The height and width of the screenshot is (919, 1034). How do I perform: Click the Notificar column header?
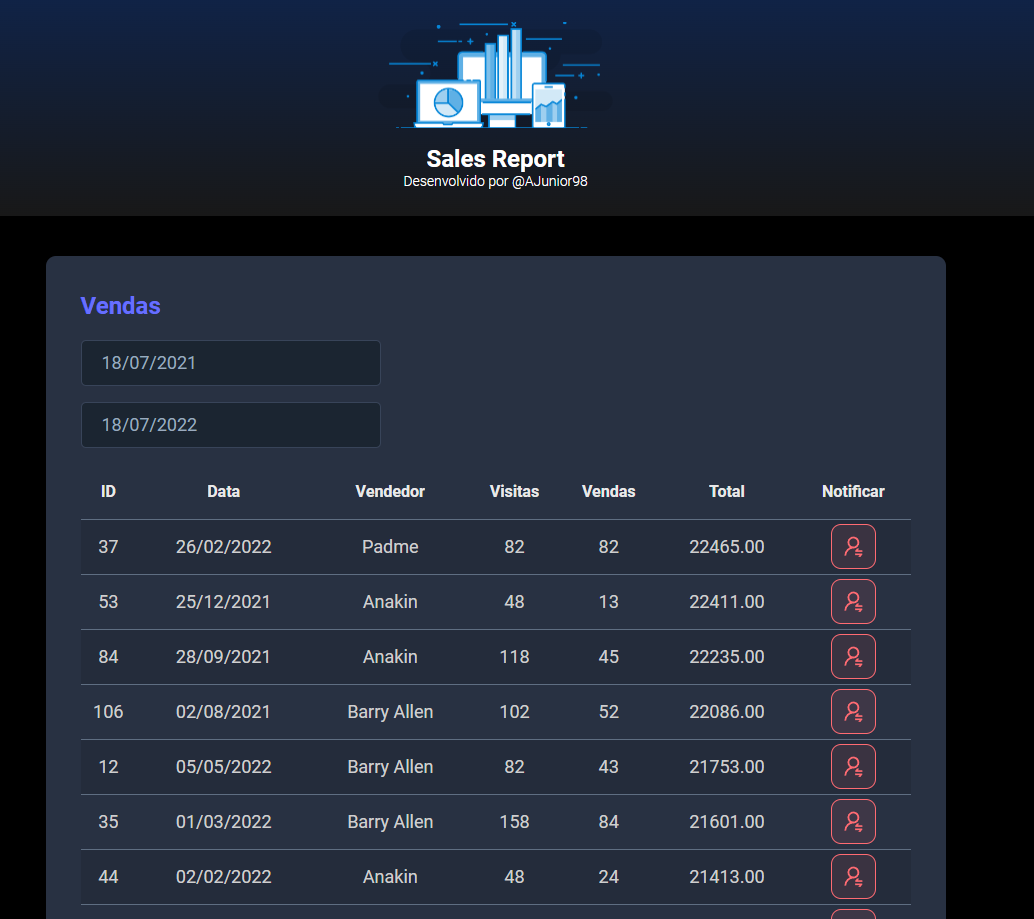853,491
